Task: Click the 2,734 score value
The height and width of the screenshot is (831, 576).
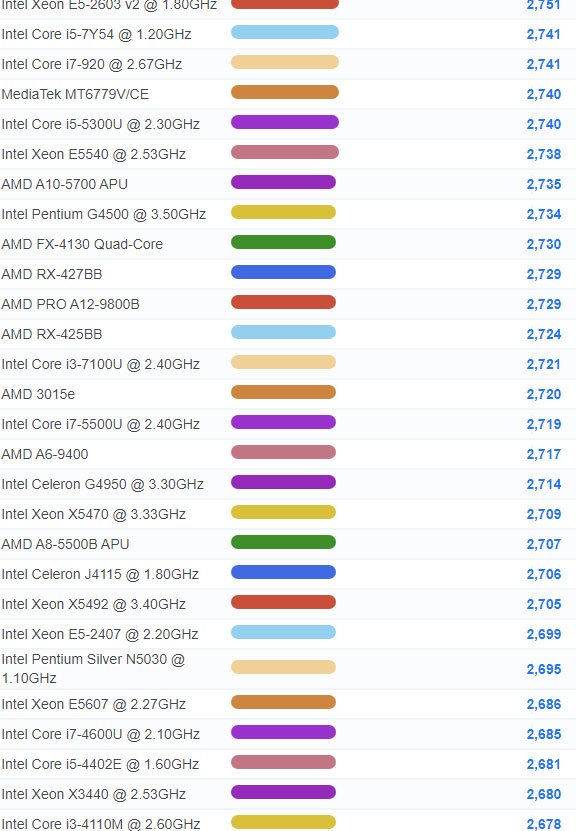Action: click(x=544, y=214)
